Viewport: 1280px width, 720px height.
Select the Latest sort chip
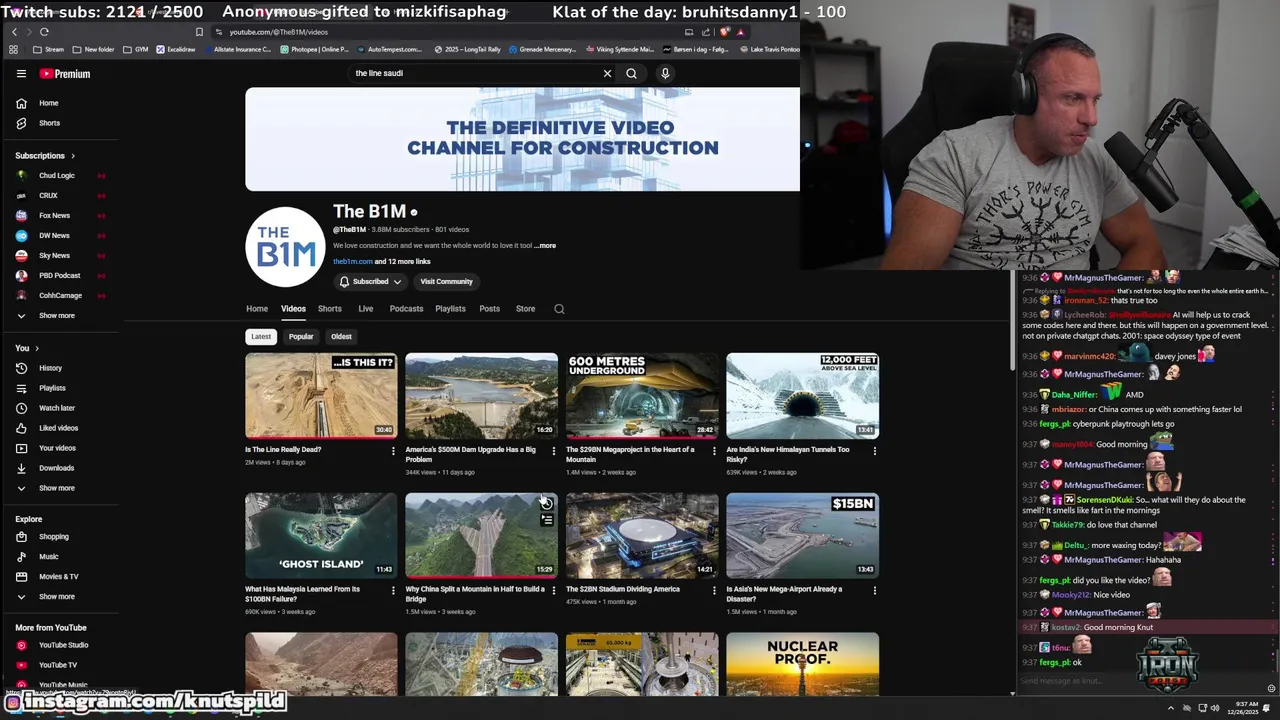click(261, 336)
